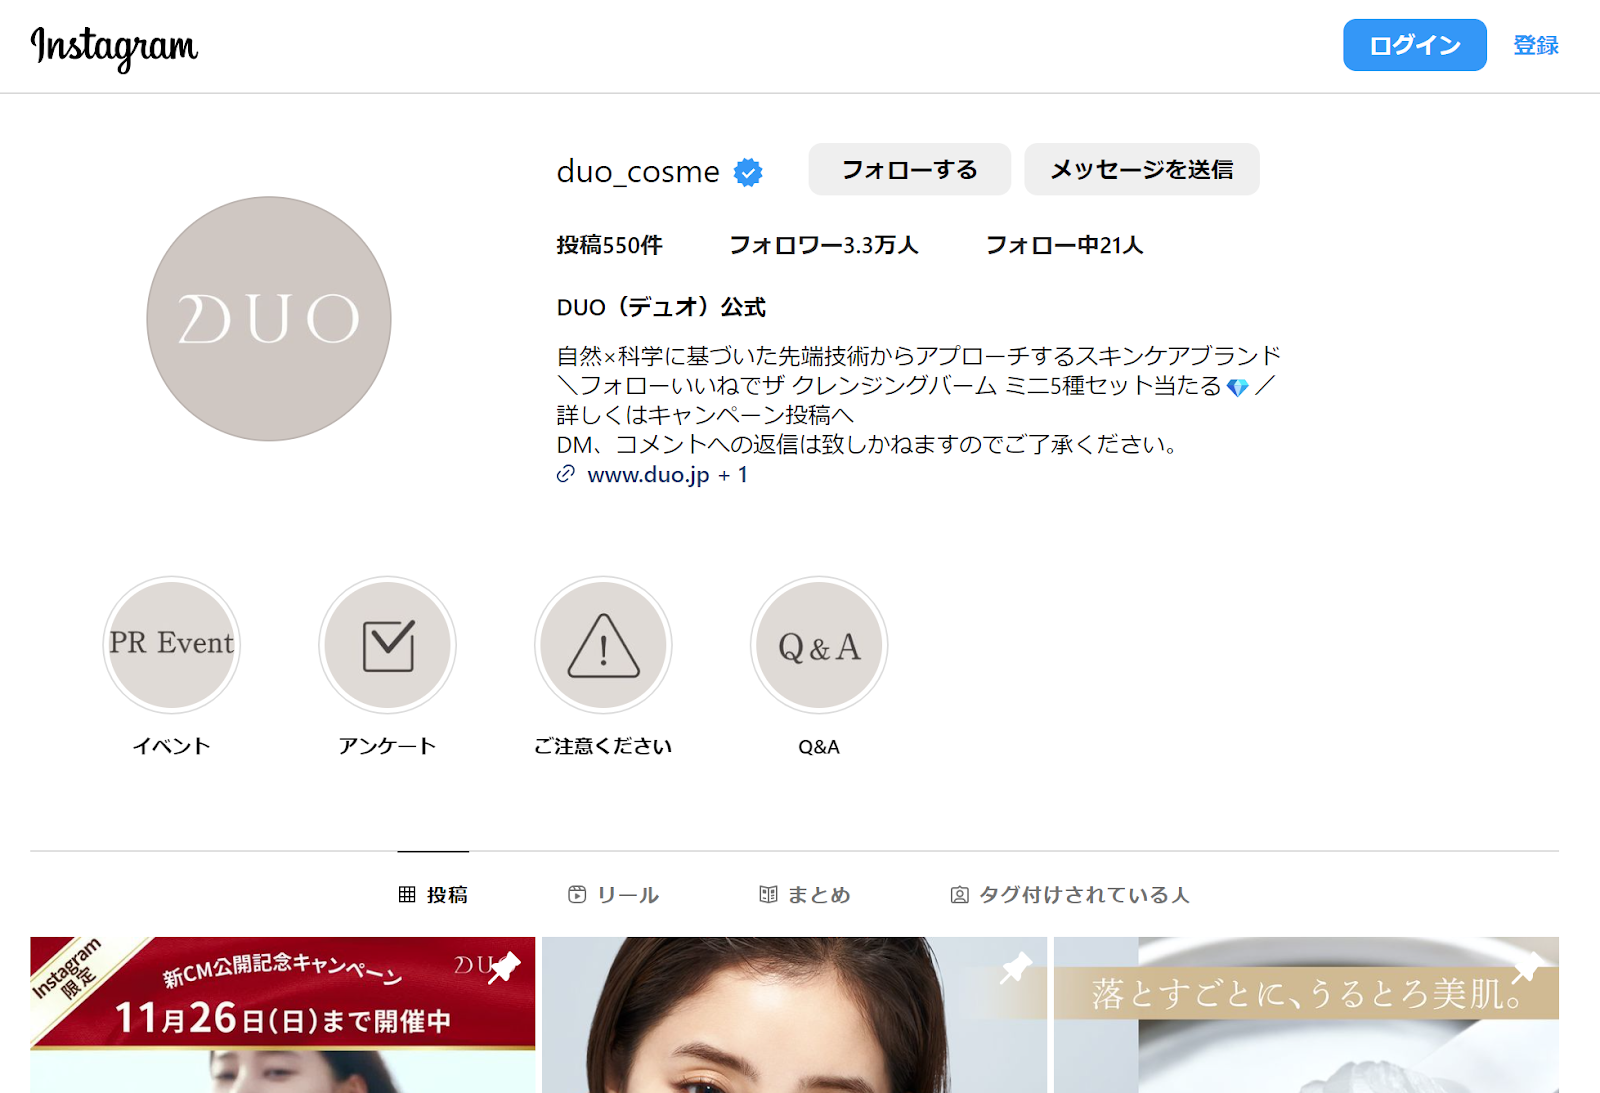The image size is (1600, 1093).
Task: Click the Q&A label under the highlight
Action: coord(819,747)
